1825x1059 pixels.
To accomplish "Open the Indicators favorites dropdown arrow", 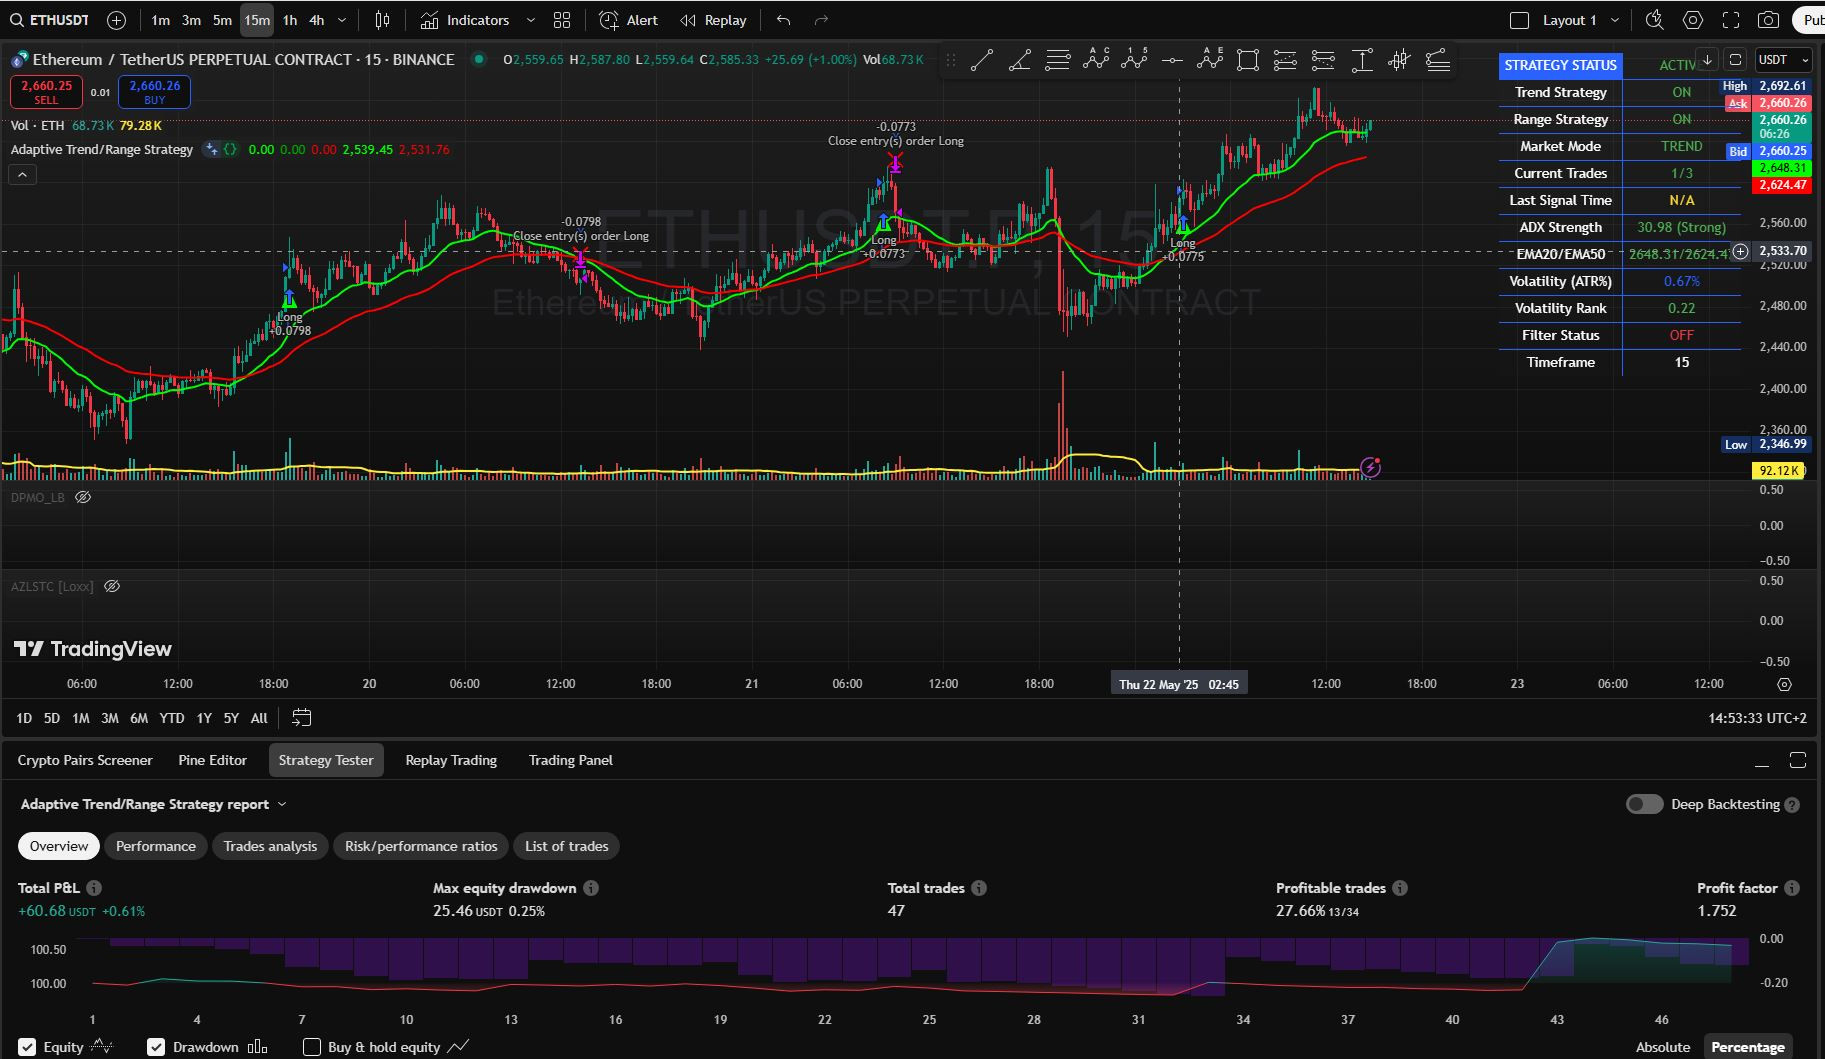I will coord(530,20).
